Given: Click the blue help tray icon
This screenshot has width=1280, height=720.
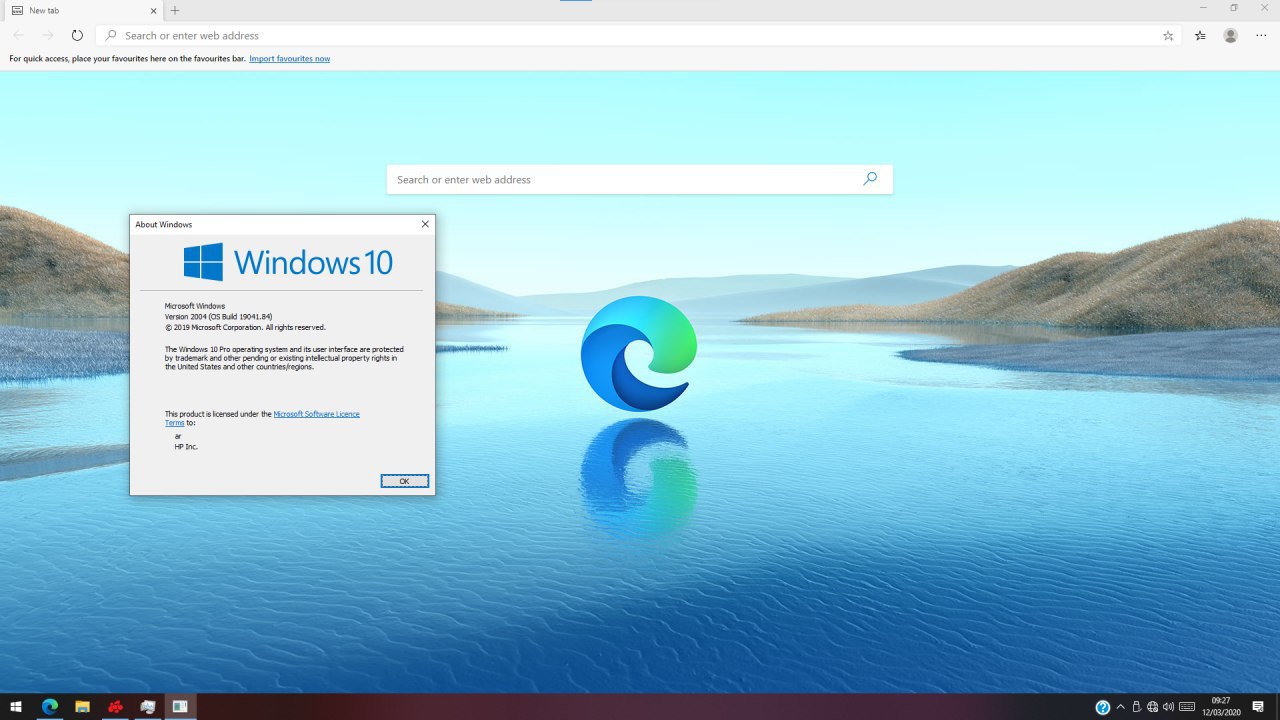Looking at the screenshot, I should [x=1103, y=707].
